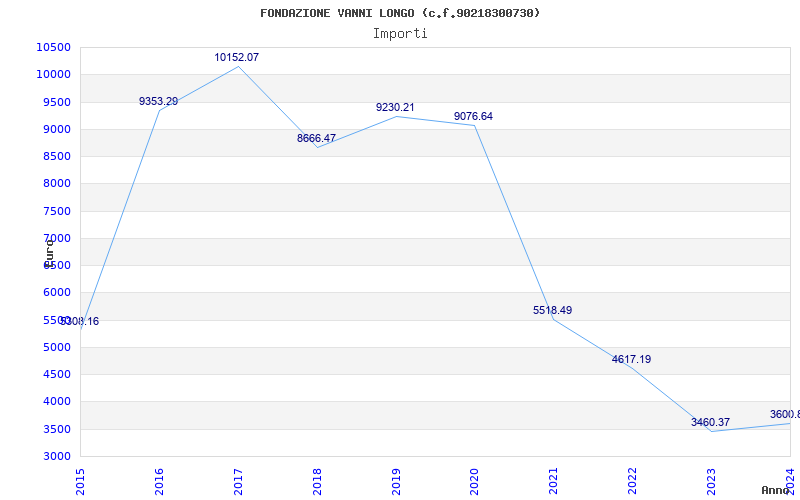Click x-axis year 2019
This screenshot has height=500, width=800.
(x=396, y=481)
